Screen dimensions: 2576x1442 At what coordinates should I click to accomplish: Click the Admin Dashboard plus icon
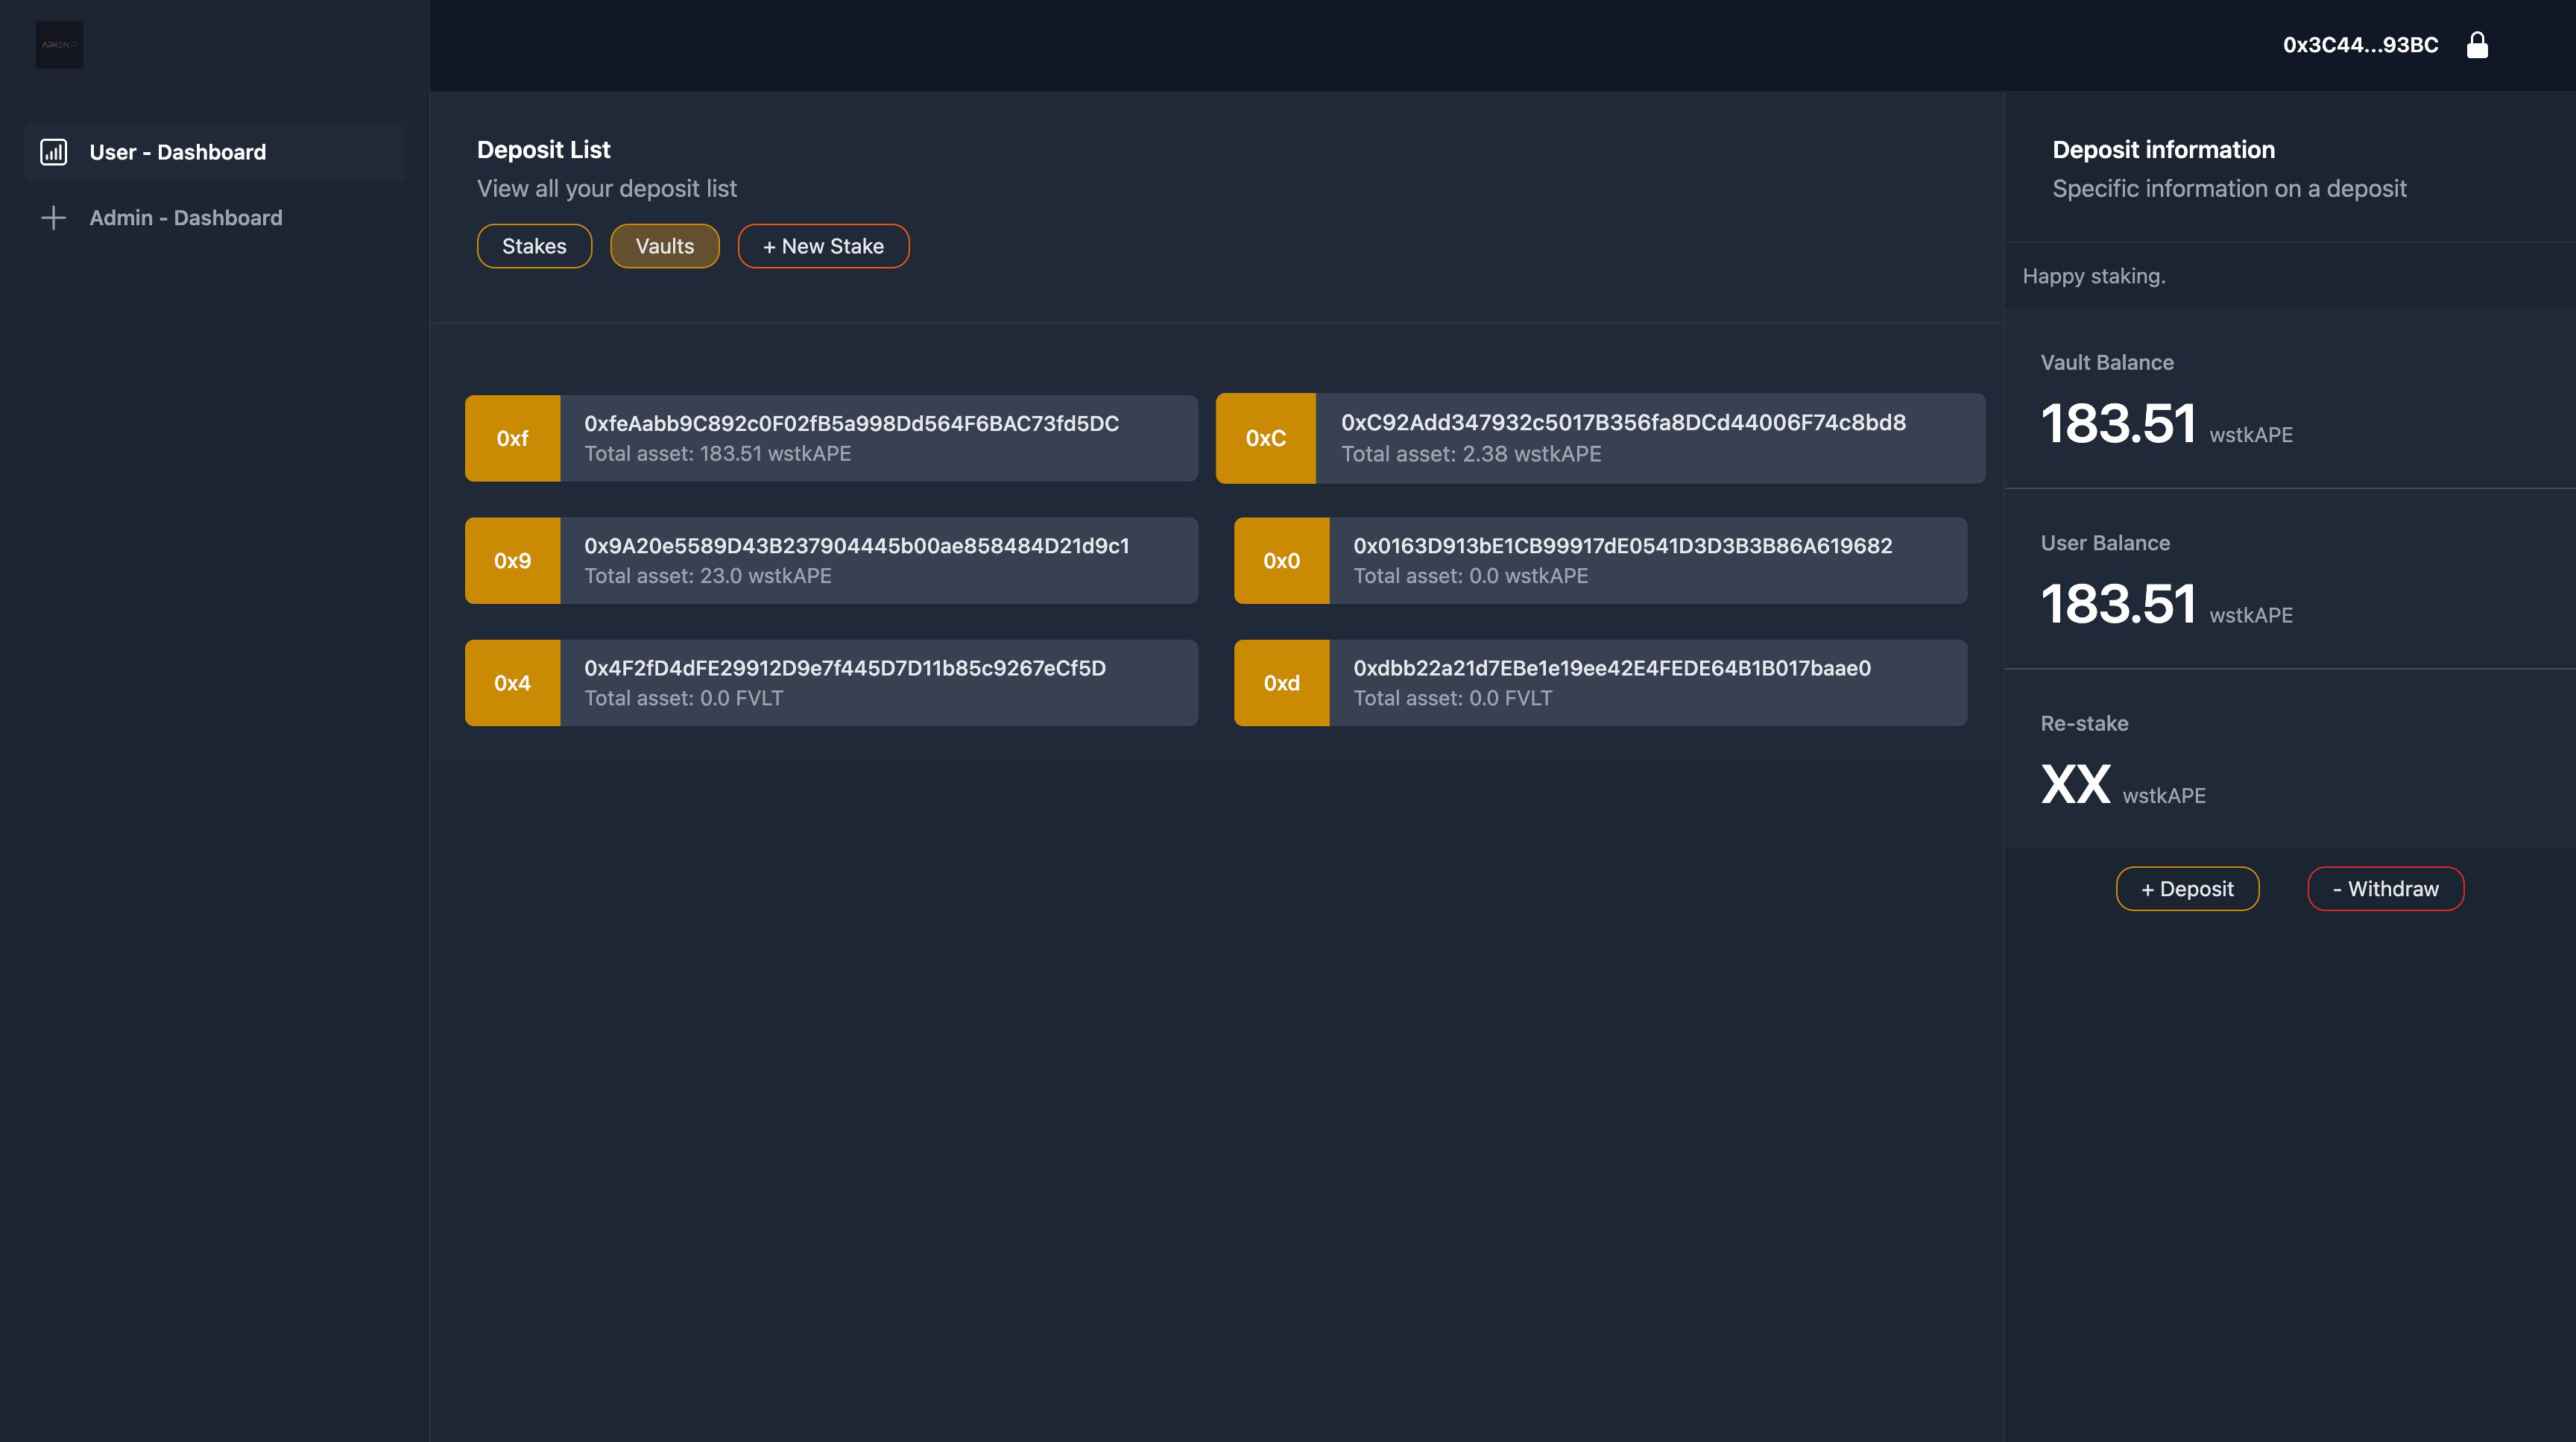click(53, 218)
